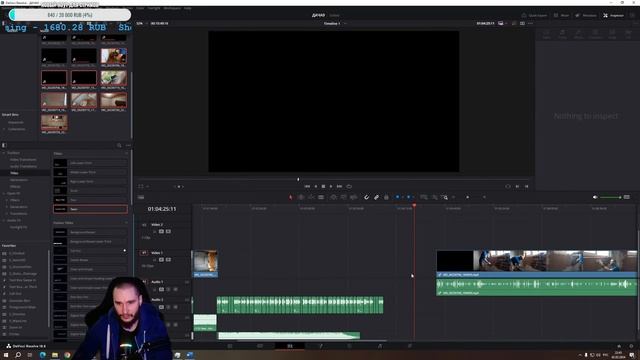This screenshot has width=640, height=360.
Task: Go to first frame in transport controls
Action: tap(307, 187)
